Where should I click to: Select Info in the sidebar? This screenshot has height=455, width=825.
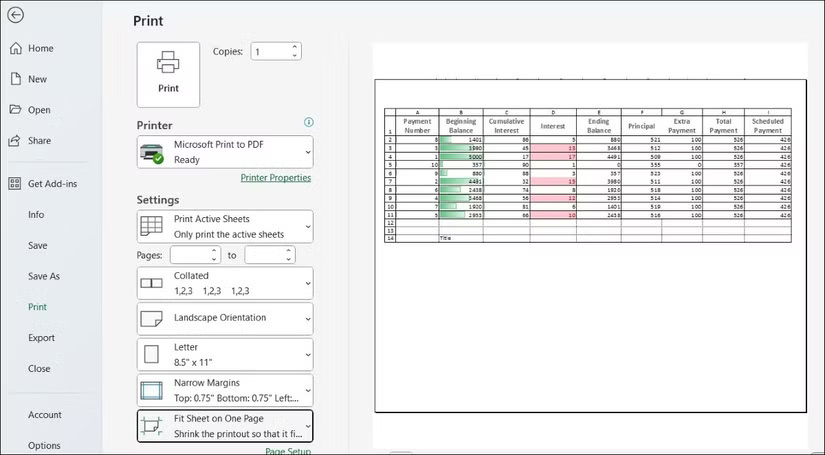[x=36, y=215]
